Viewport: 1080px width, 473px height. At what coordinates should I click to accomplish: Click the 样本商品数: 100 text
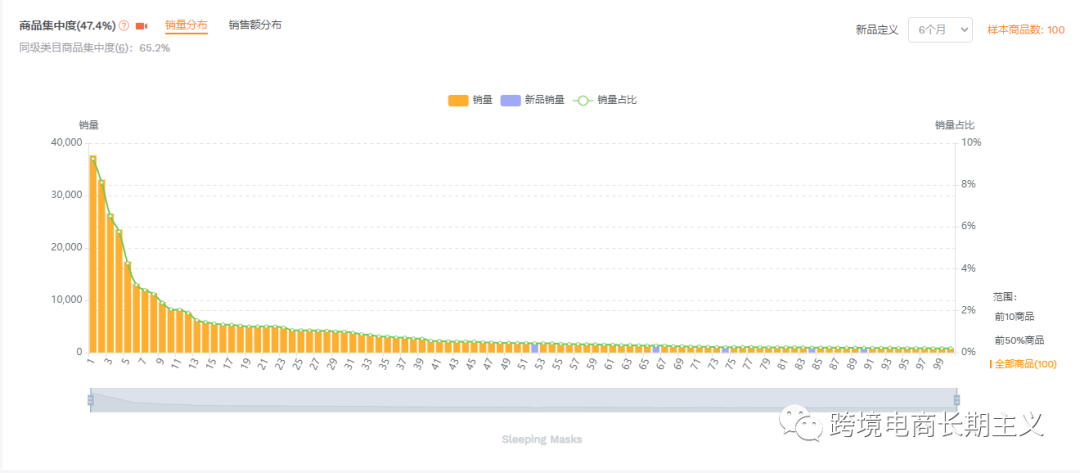click(x=1026, y=30)
